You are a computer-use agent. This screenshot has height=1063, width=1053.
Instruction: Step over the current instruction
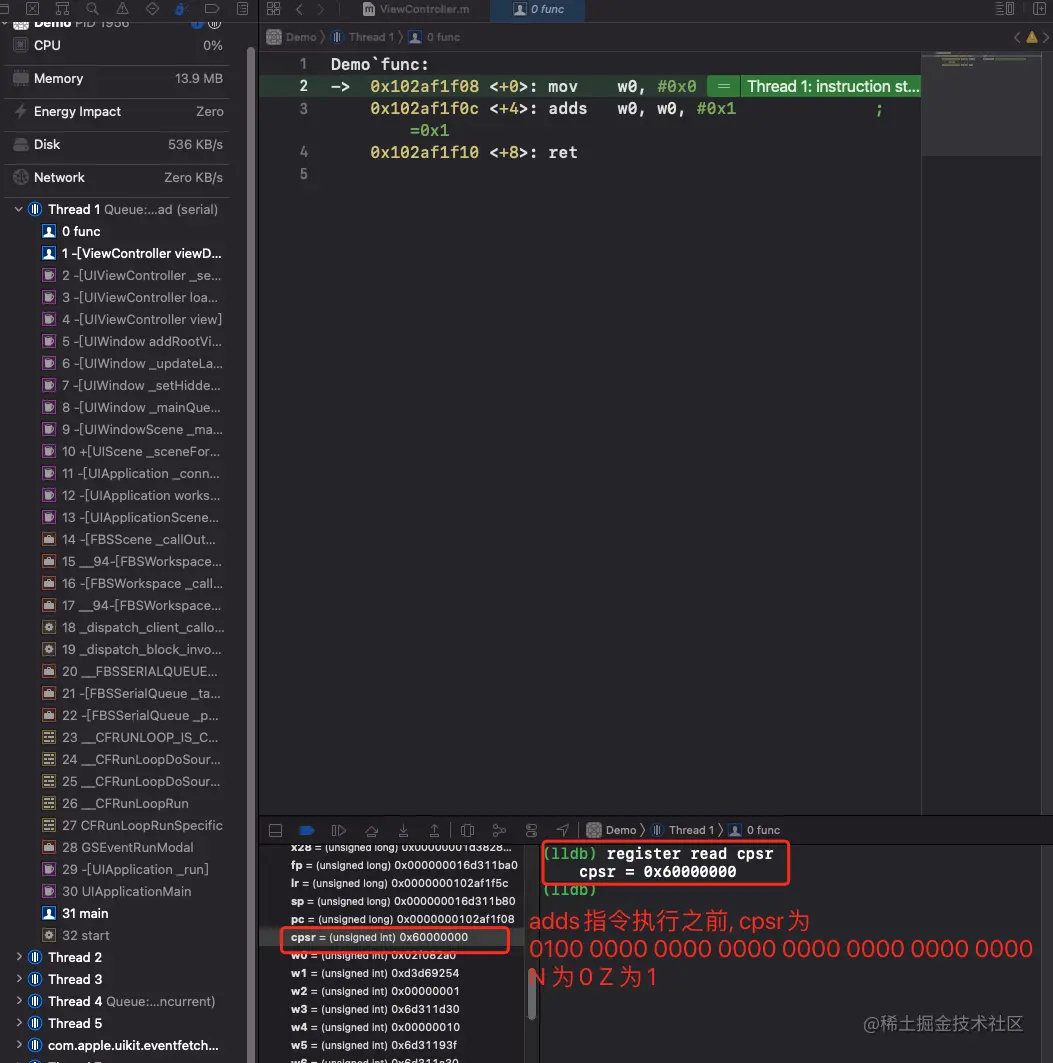(372, 830)
